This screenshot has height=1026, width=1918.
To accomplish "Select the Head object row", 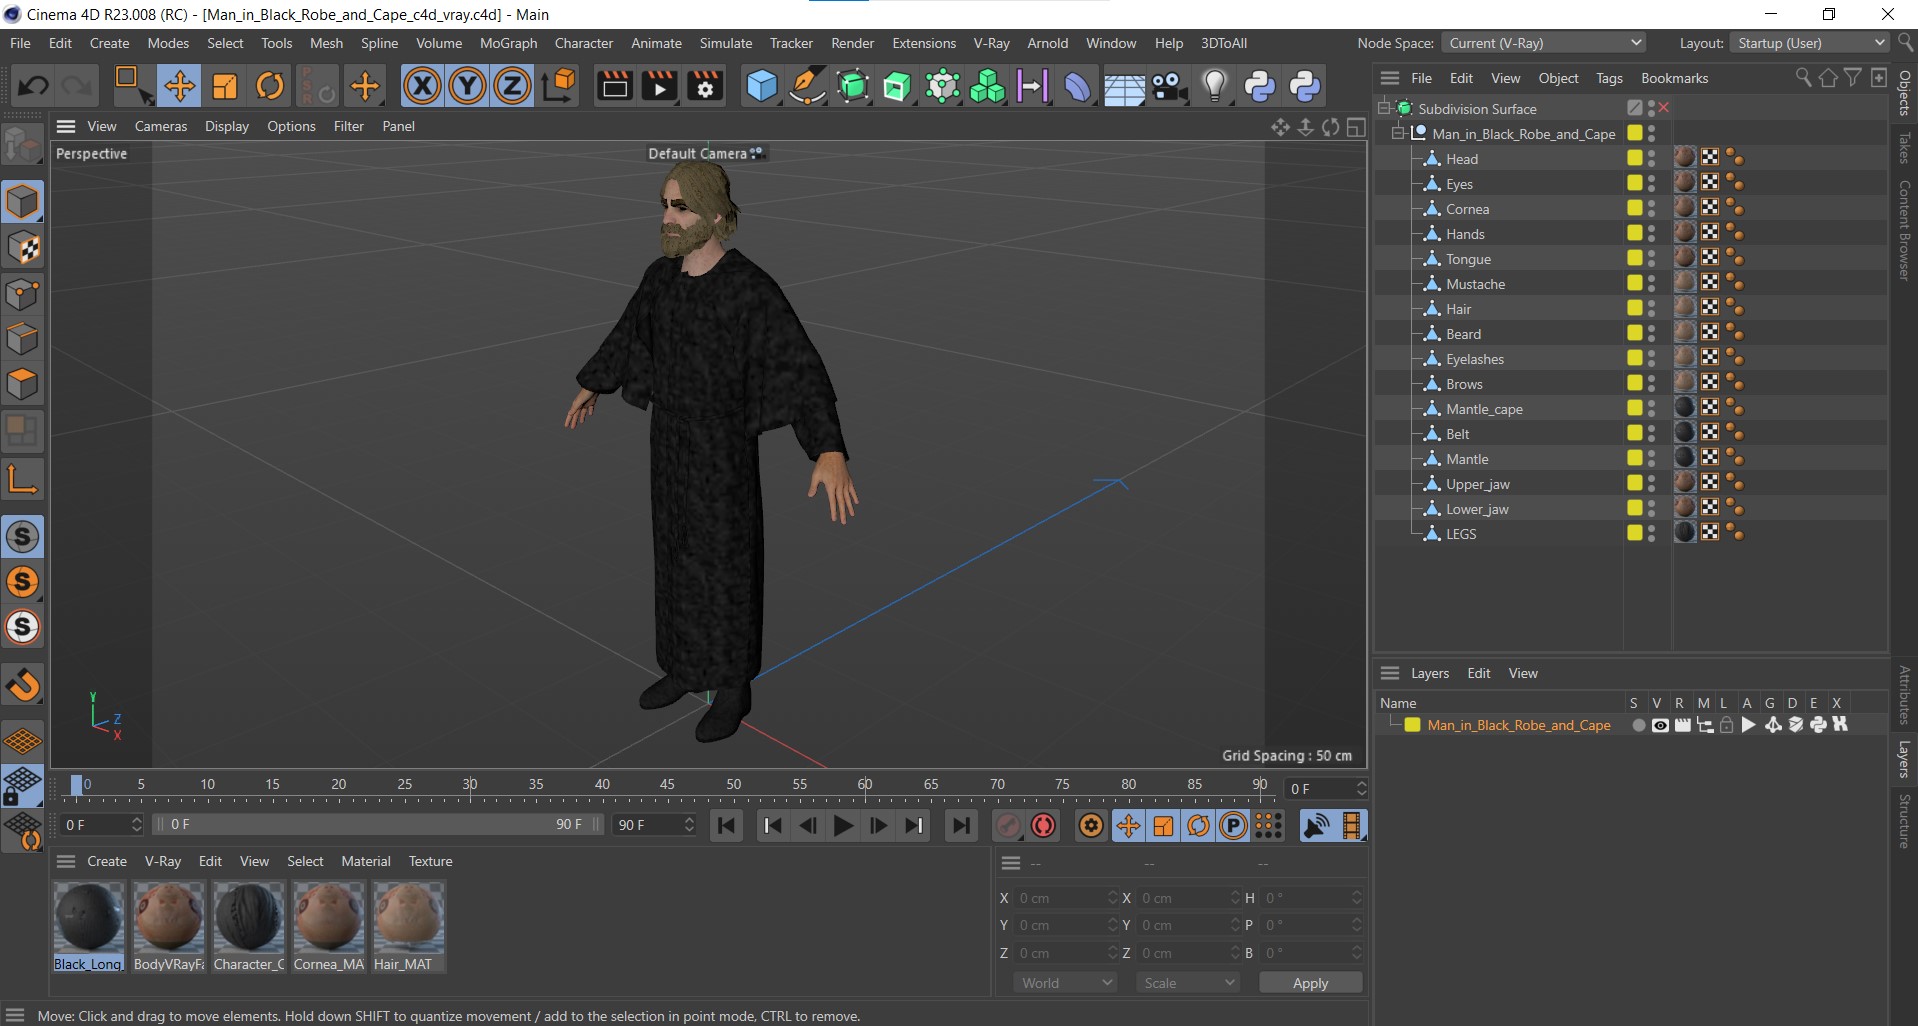I will (x=1500, y=159).
